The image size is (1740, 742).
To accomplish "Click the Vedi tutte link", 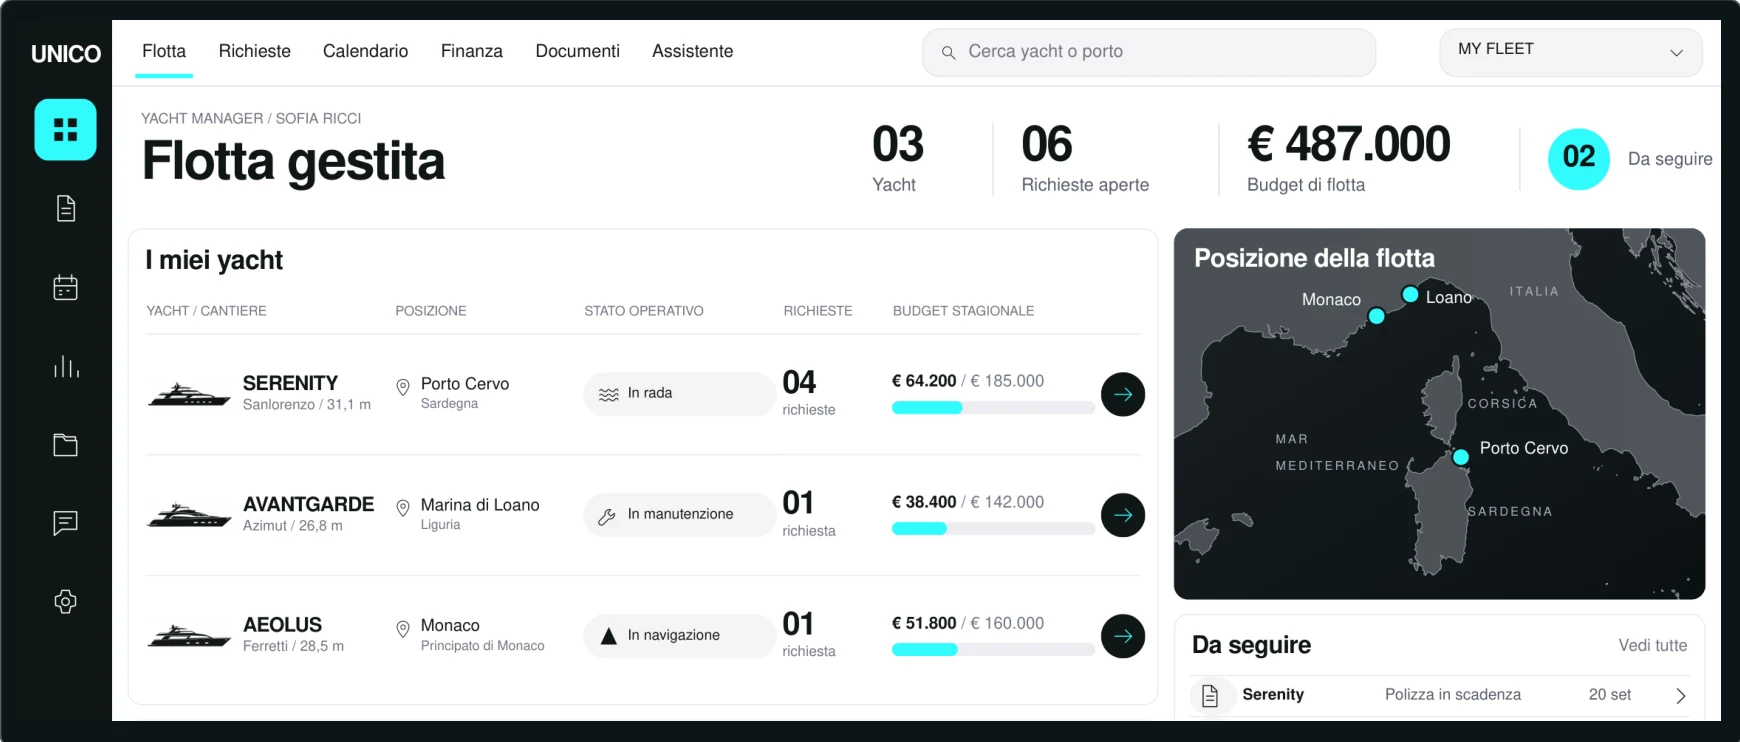I will [1653, 646].
